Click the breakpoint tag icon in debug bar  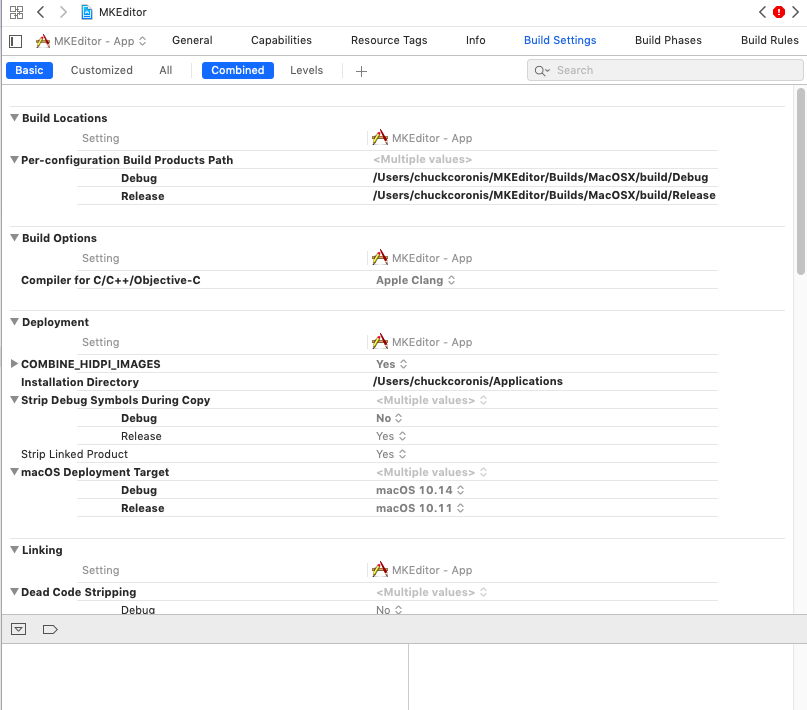pyautogui.click(x=50, y=629)
